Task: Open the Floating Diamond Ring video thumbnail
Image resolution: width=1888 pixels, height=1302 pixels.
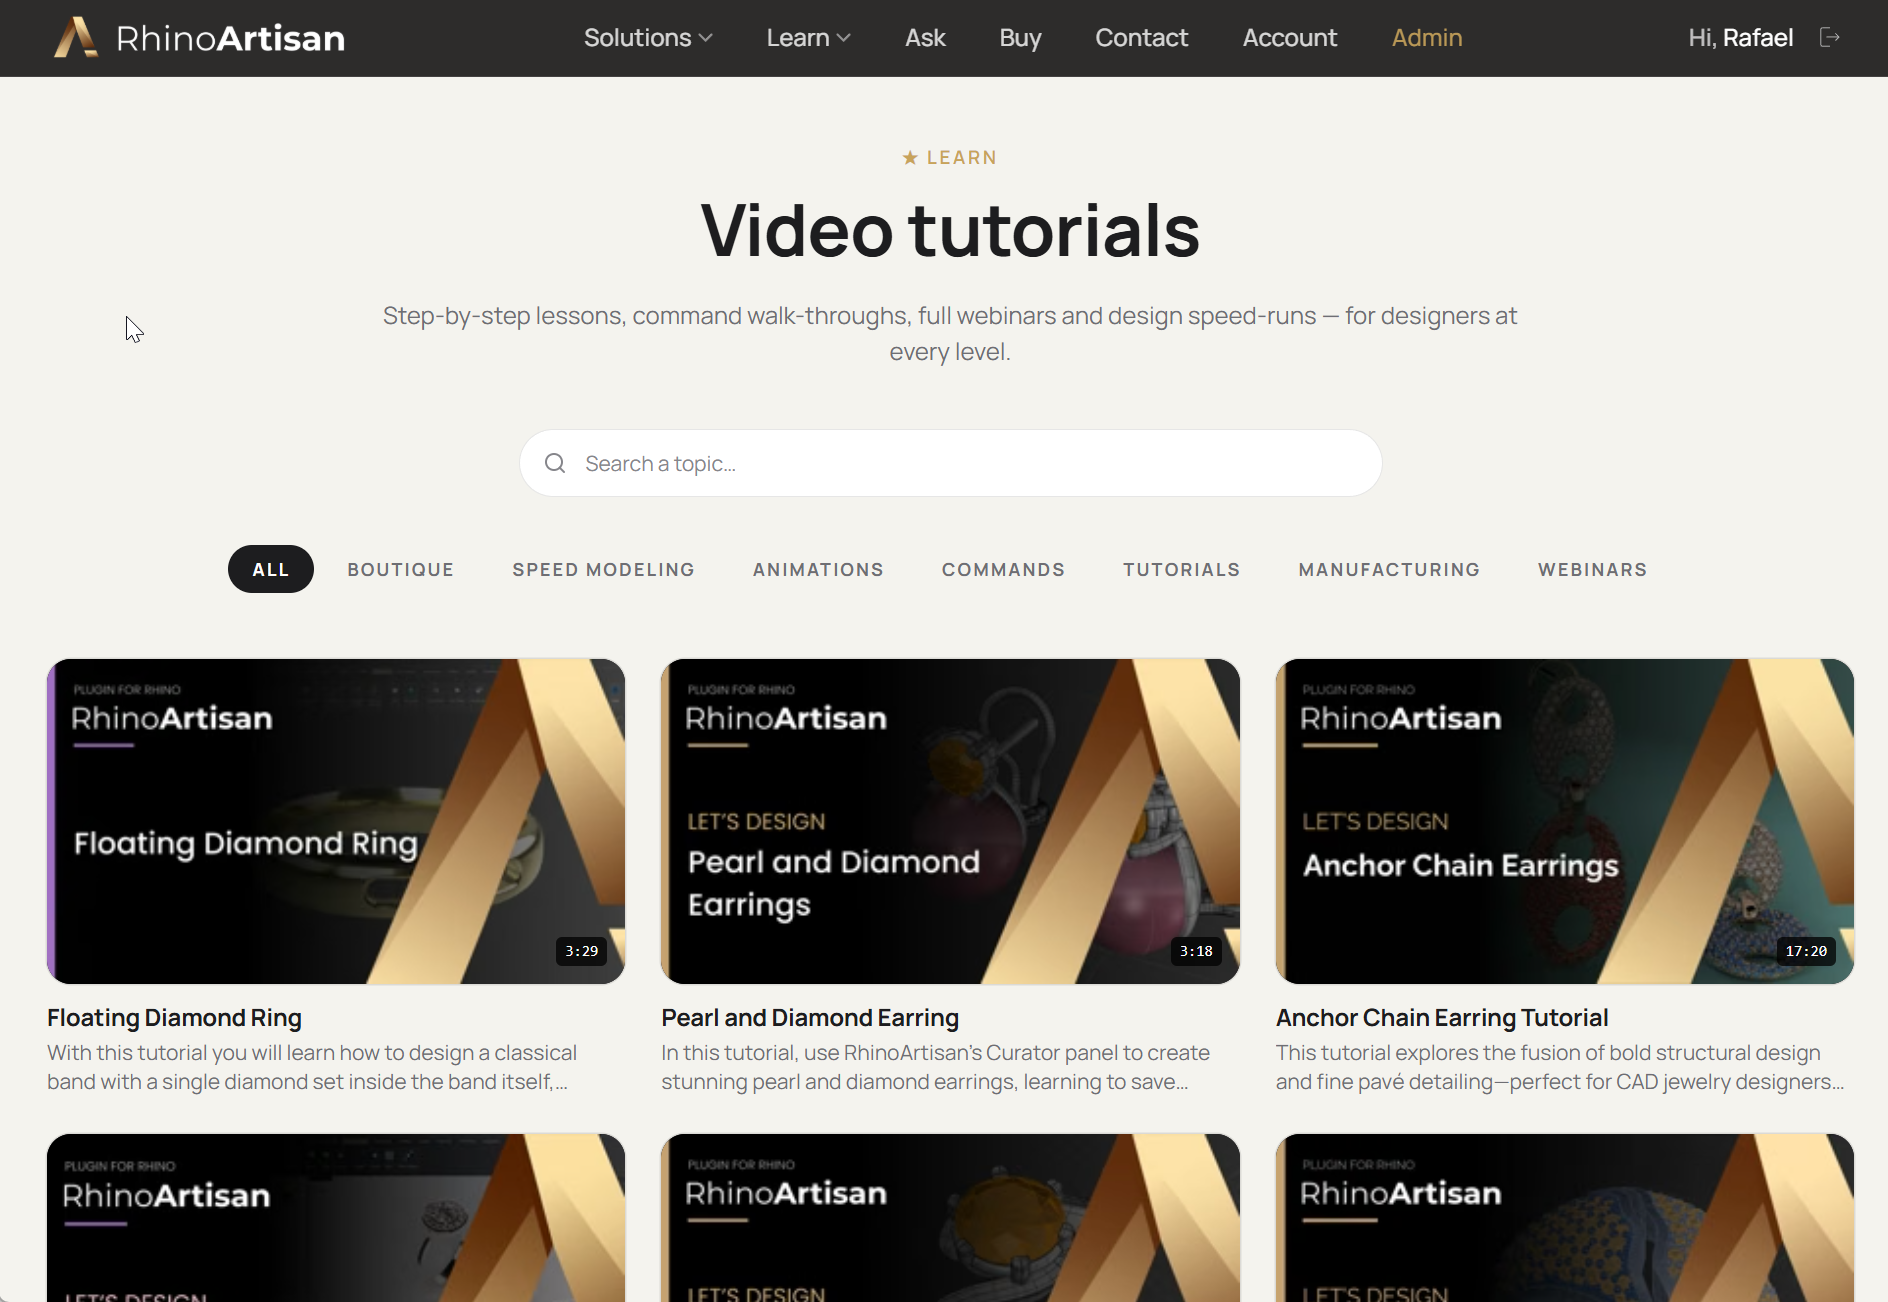Action: tap(336, 821)
